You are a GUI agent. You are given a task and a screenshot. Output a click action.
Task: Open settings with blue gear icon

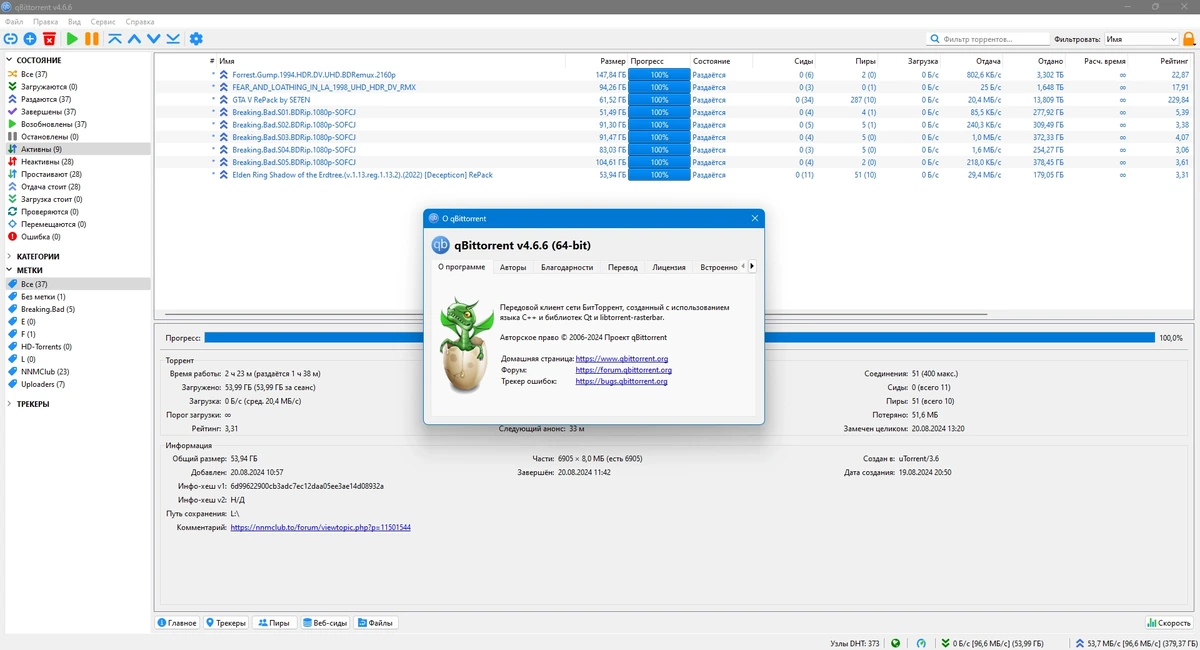click(x=196, y=39)
